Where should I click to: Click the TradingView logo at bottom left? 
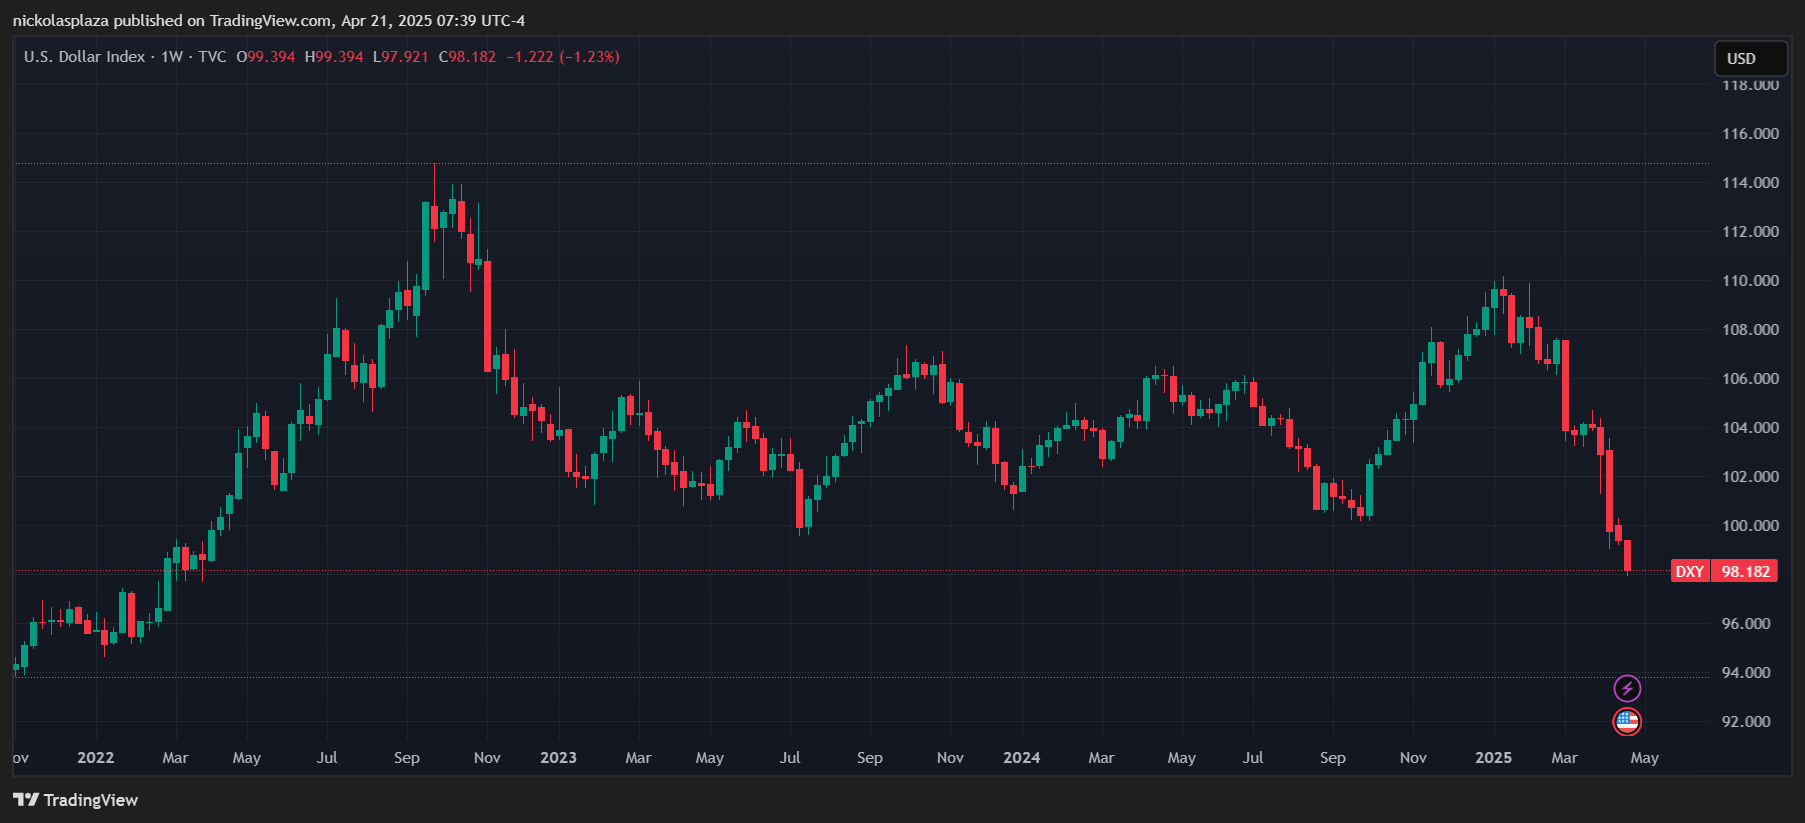click(x=75, y=800)
